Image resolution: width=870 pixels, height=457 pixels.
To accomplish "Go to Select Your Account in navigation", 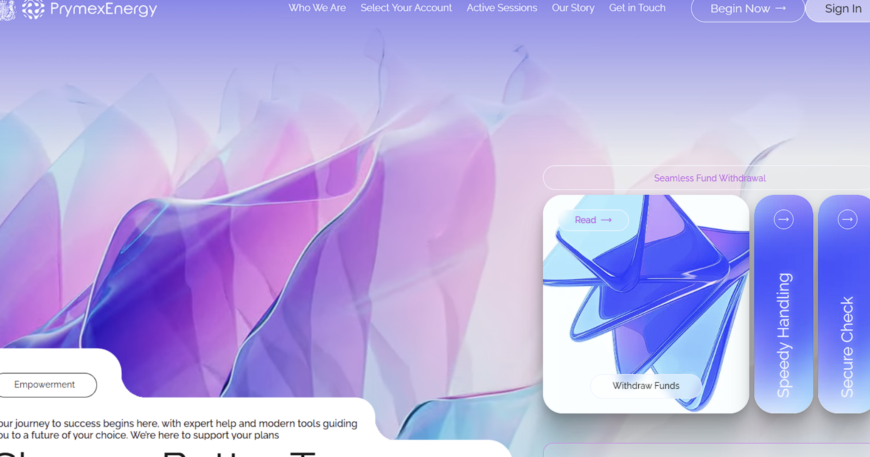I will (406, 8).
